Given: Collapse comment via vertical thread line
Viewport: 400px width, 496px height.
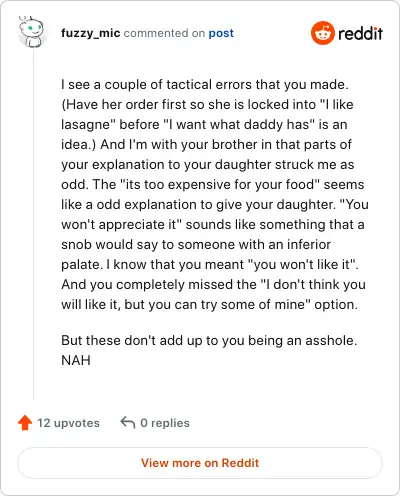Looking at the screenshot, I should click(33, 223).
